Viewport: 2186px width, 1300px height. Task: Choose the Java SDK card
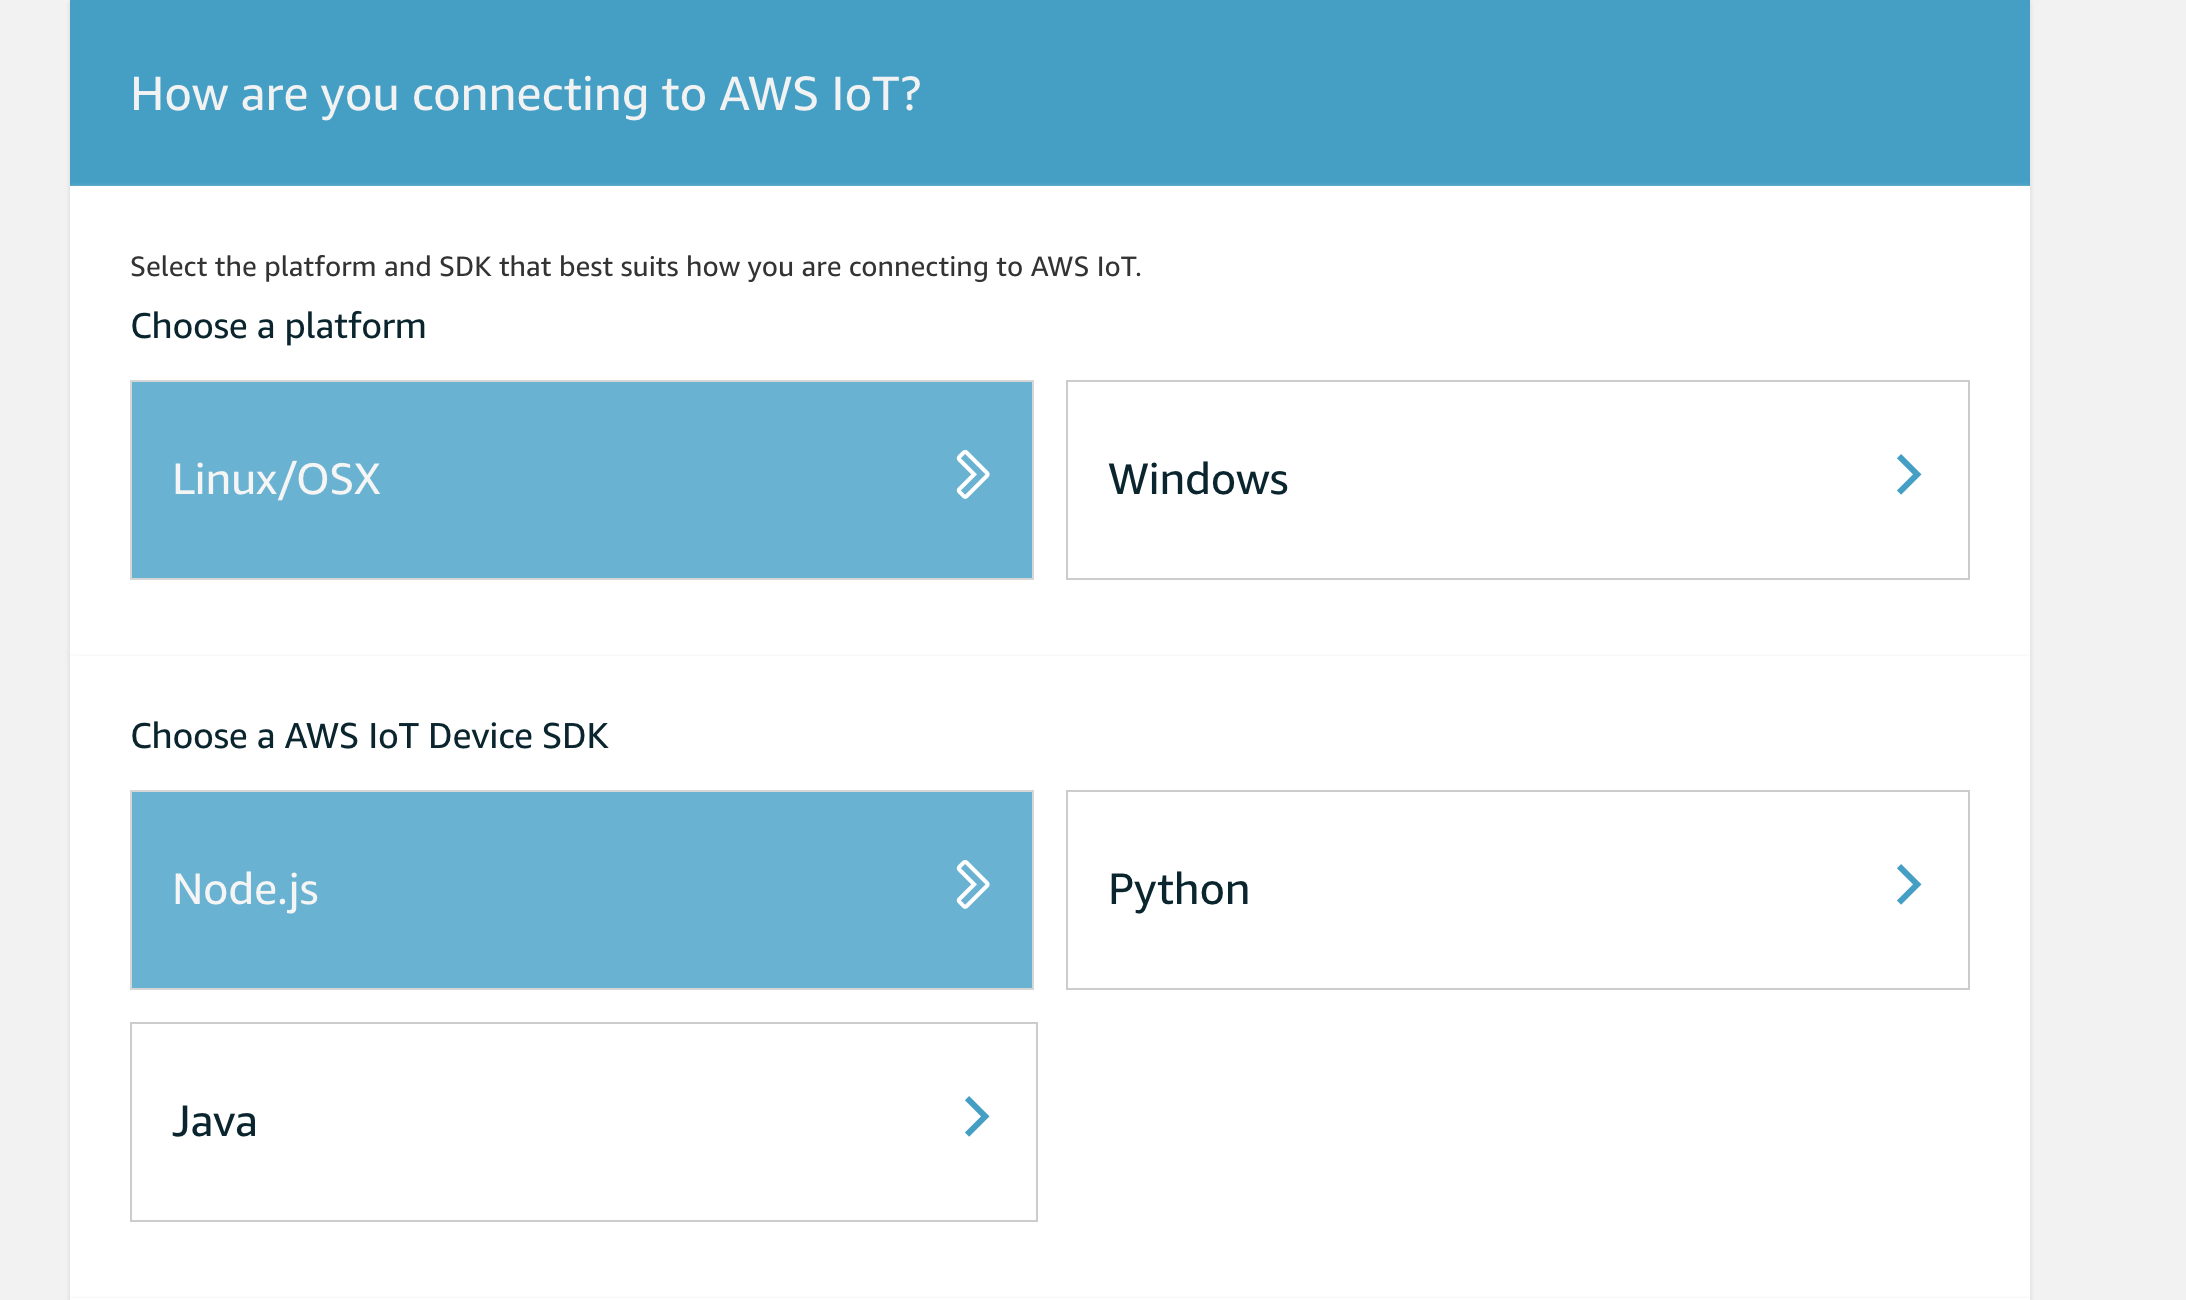(x=583, y=1122)
